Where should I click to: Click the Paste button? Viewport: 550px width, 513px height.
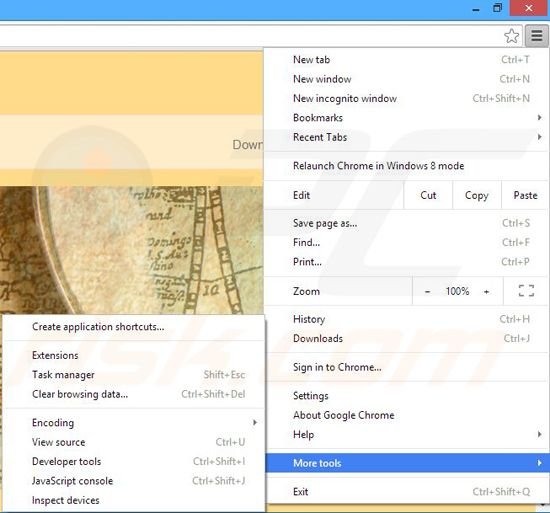click(525, 195)
